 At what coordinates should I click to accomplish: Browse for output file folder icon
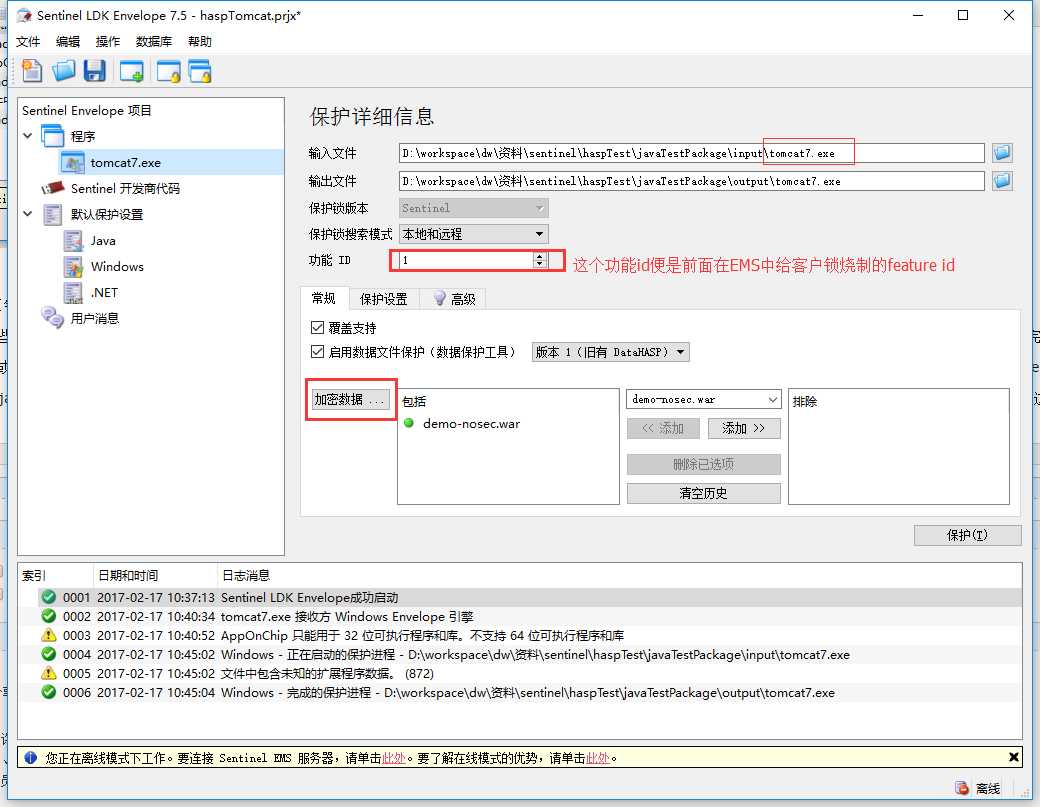pos(1002,180)
